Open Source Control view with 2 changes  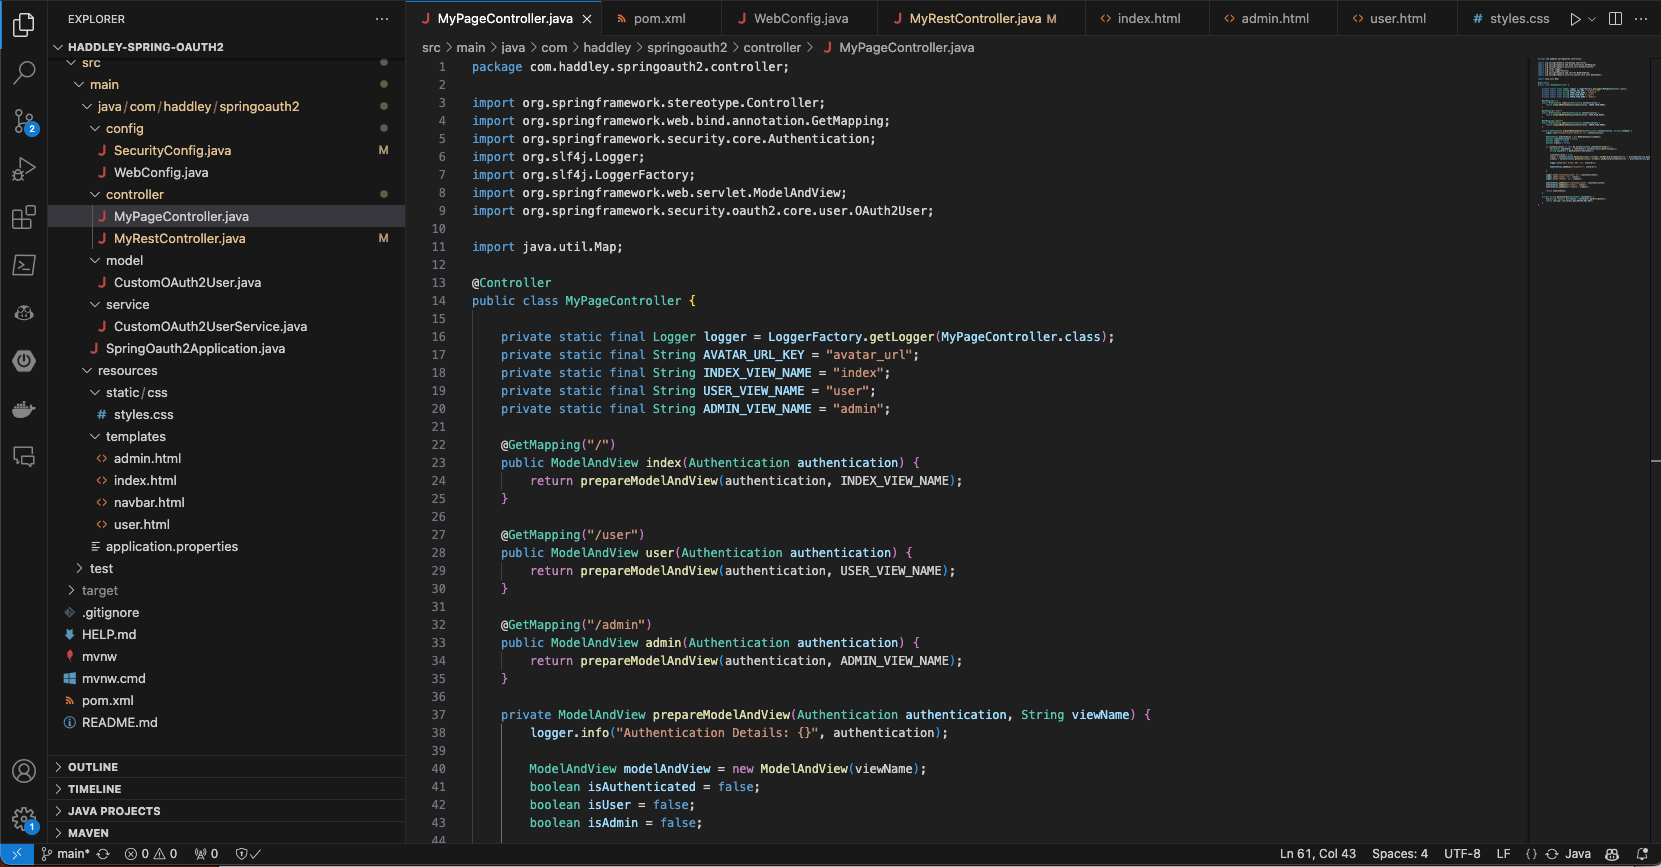point(24,121)
